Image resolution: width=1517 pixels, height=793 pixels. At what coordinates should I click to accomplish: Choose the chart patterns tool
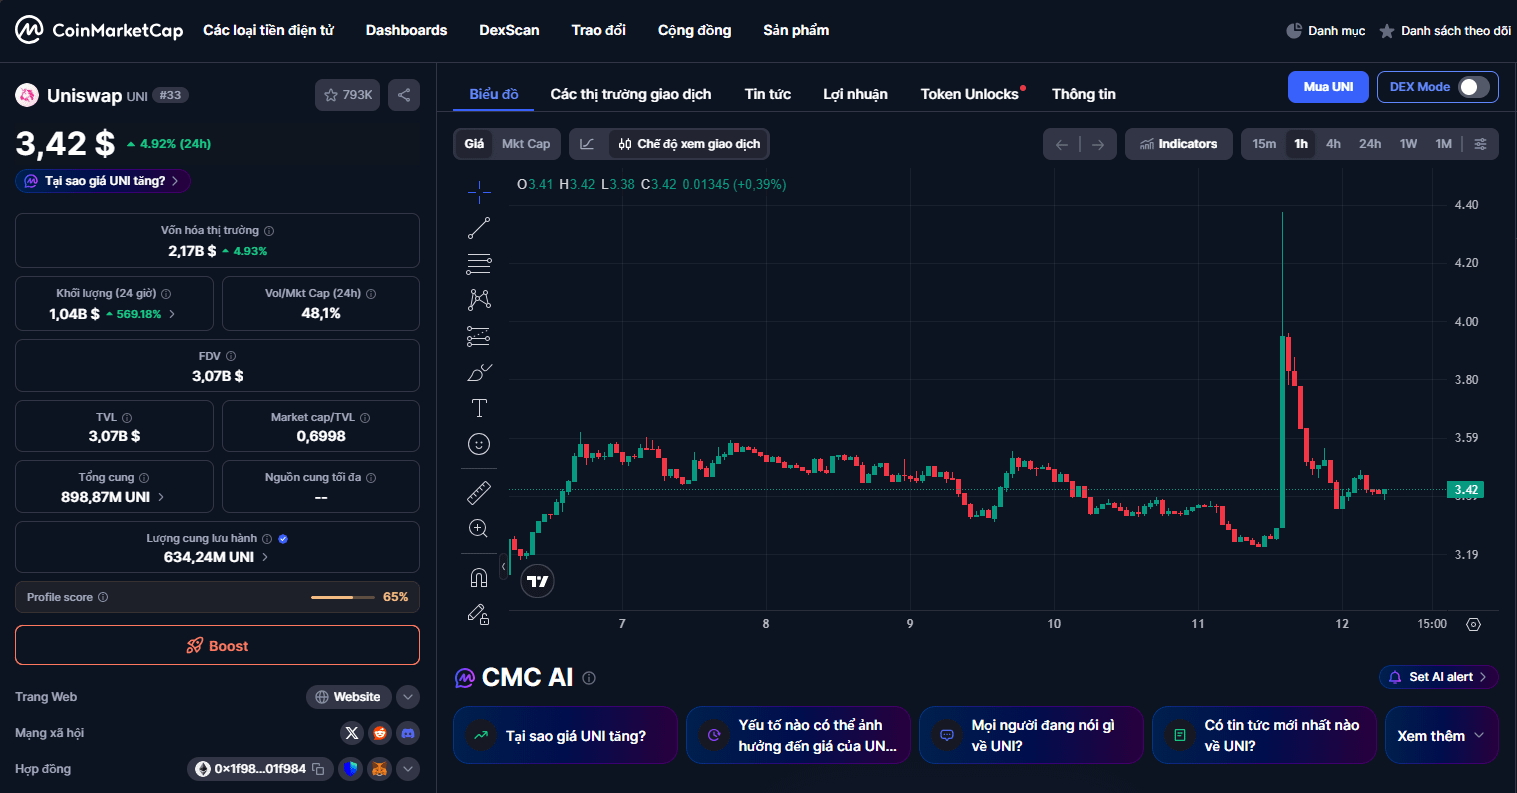479,299
